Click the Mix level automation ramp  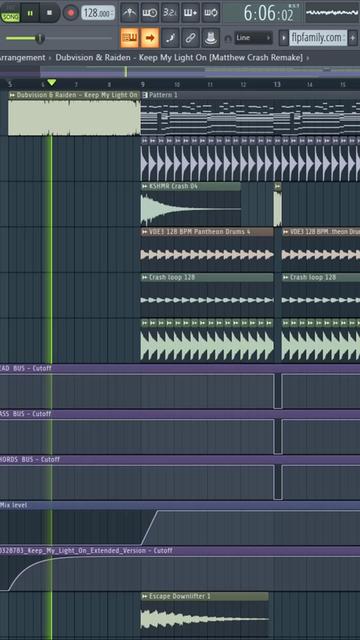[149, 527]
